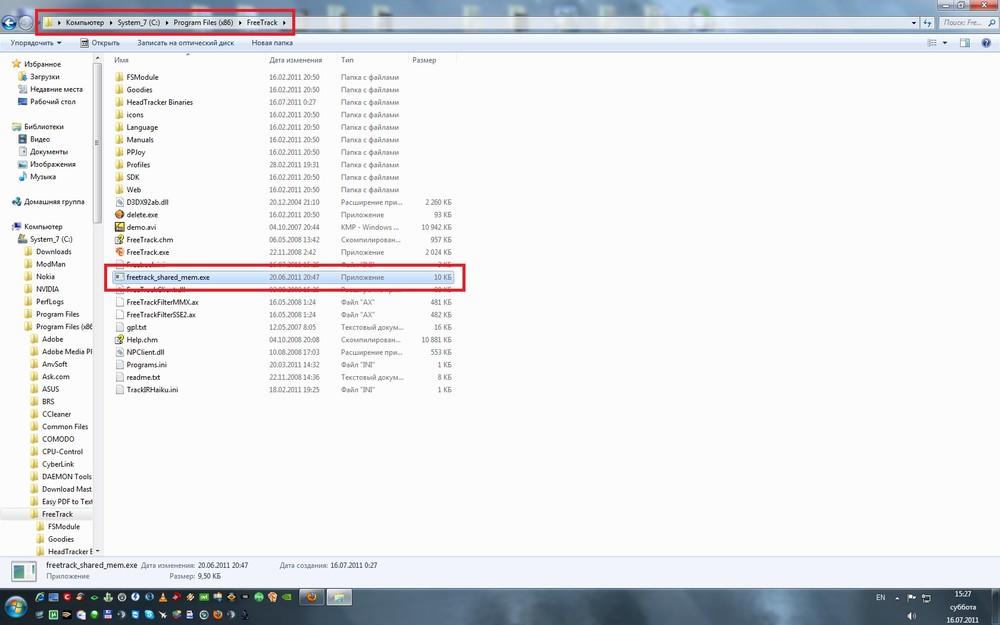Sort by the Размер column header
The height and width of the screenshot is (625, 1000).
[424, 60]
